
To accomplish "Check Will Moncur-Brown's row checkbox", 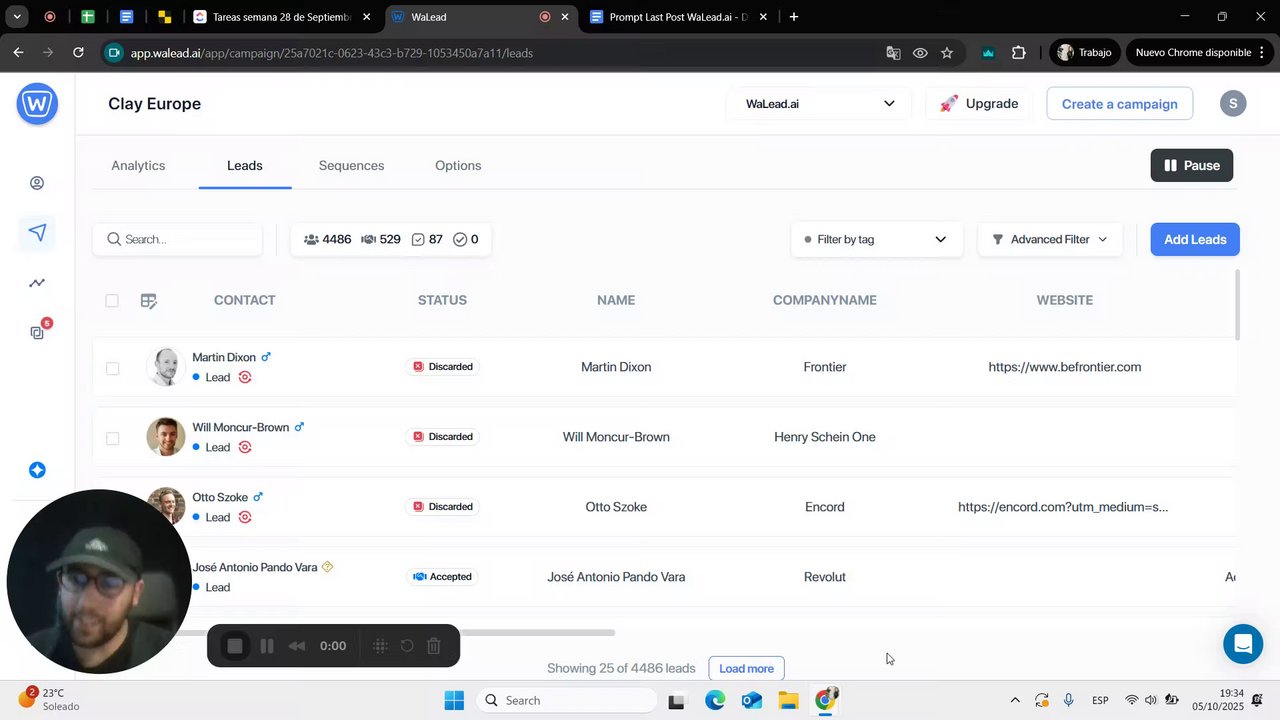I will point(112,438).
